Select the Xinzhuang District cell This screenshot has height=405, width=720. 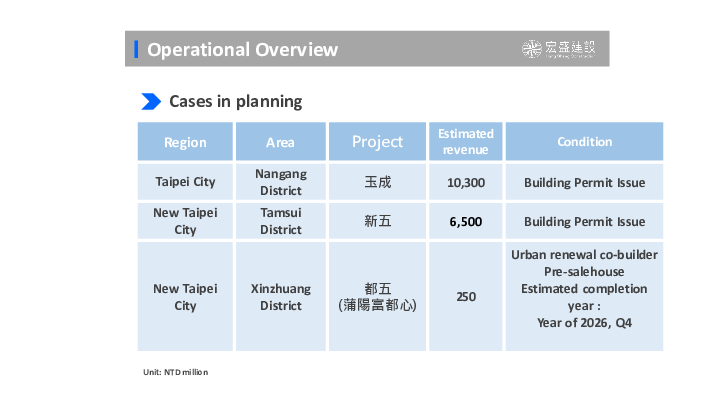pos(280,296)
